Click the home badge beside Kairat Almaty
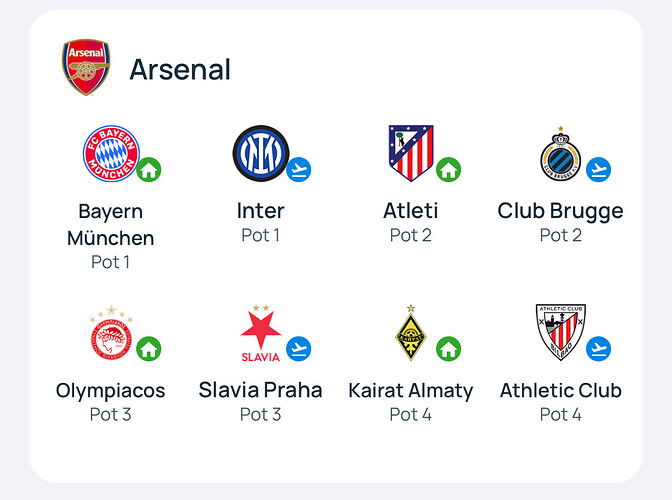This screenshot has width=672, height=500. [449, 349]
